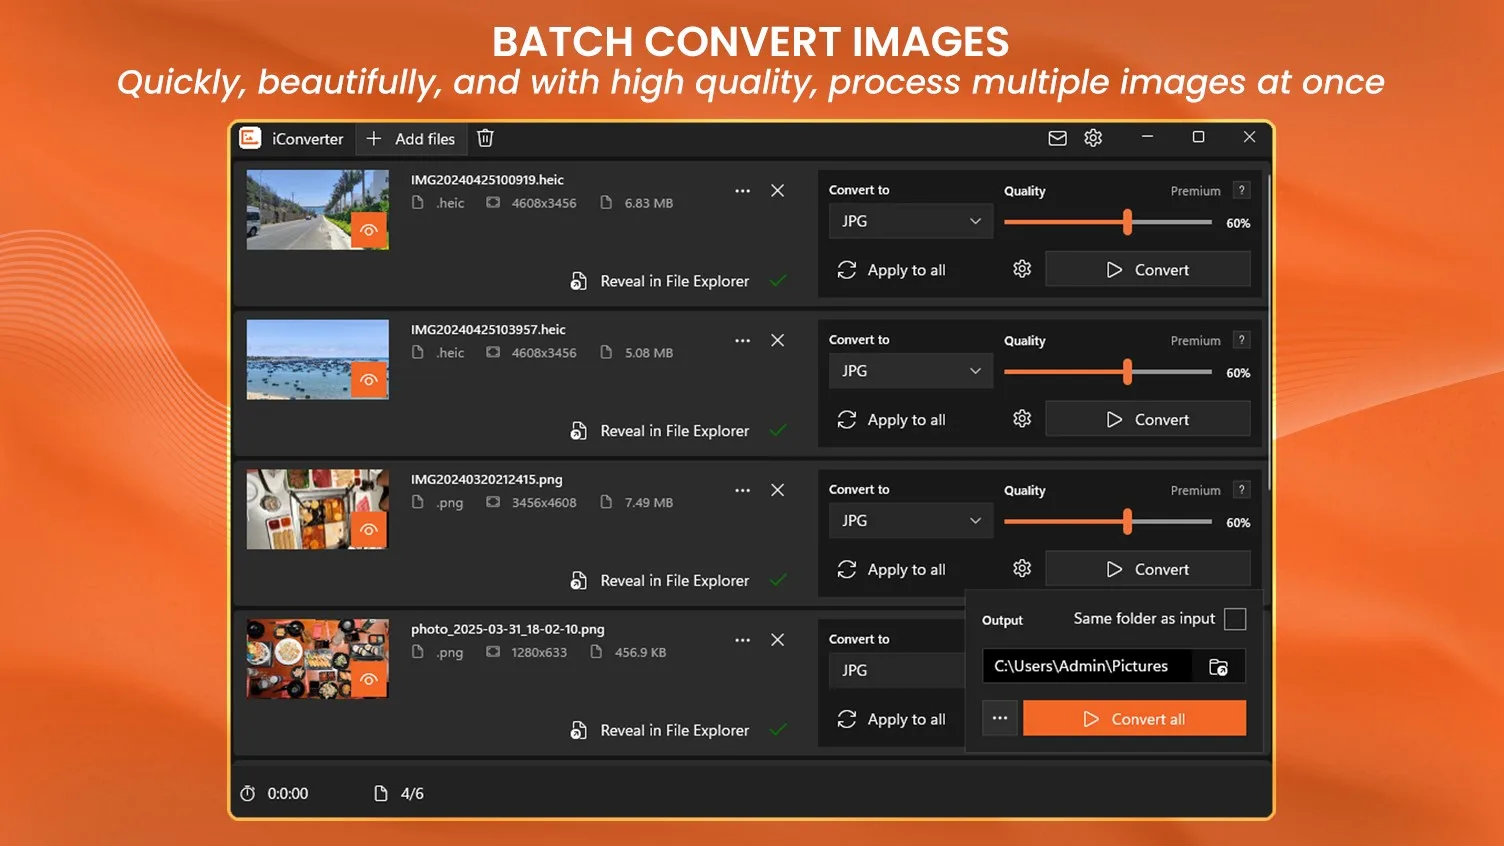Image resolution: width=1504 pixels, height=846 pixels.
Task: Click the 1280x633 resolution text
Action: click(539, 653)
